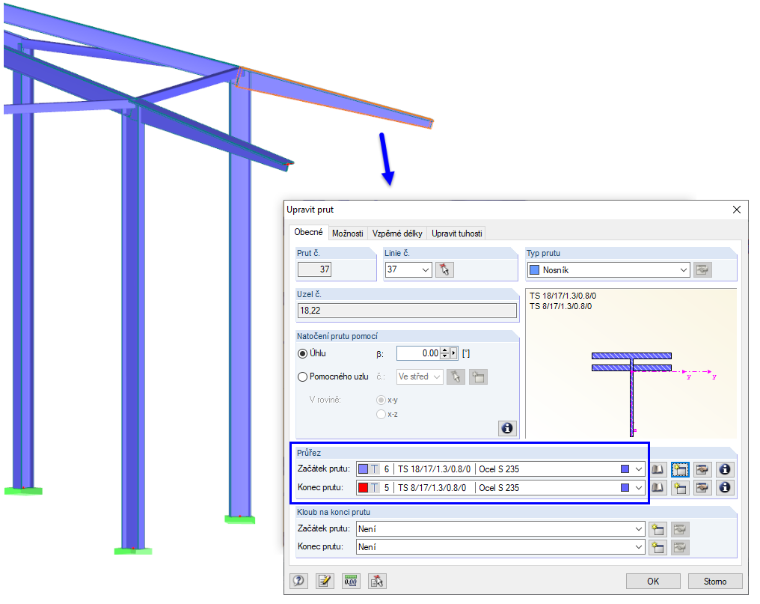
Task: Edit hinge for Začátek prutu
Action: [680, 529]
